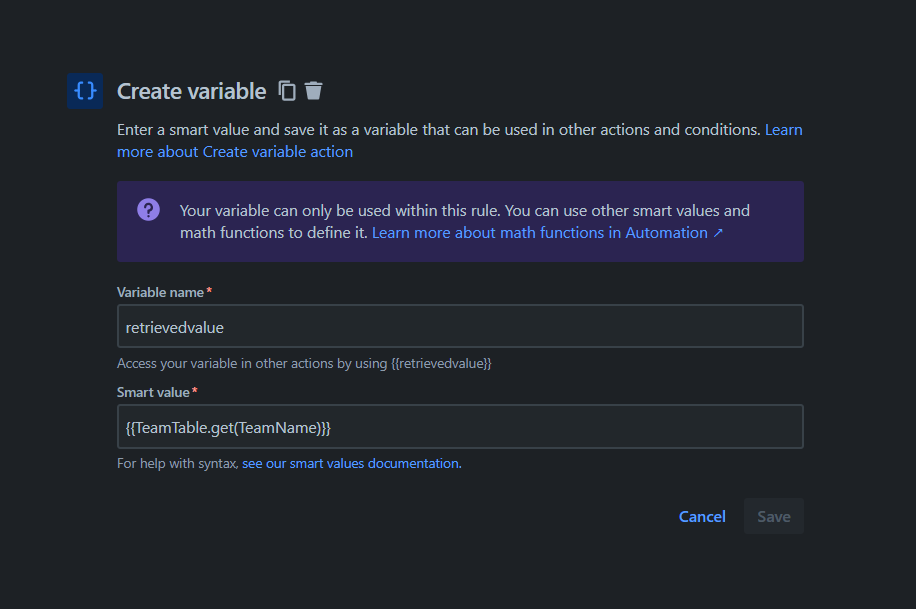Save the variable
This screenshot has height=609, width=916.
[x=774, y=517]
